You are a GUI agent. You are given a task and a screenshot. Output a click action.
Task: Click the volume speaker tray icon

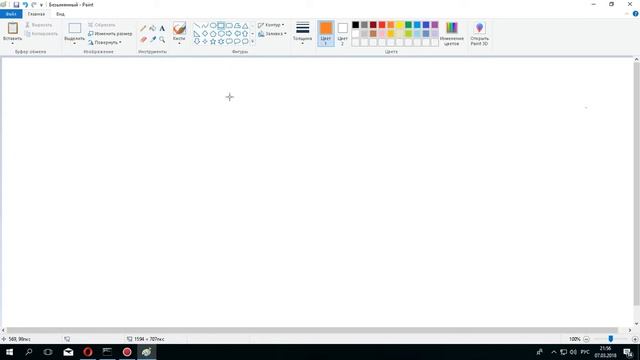tap(573, 352)
